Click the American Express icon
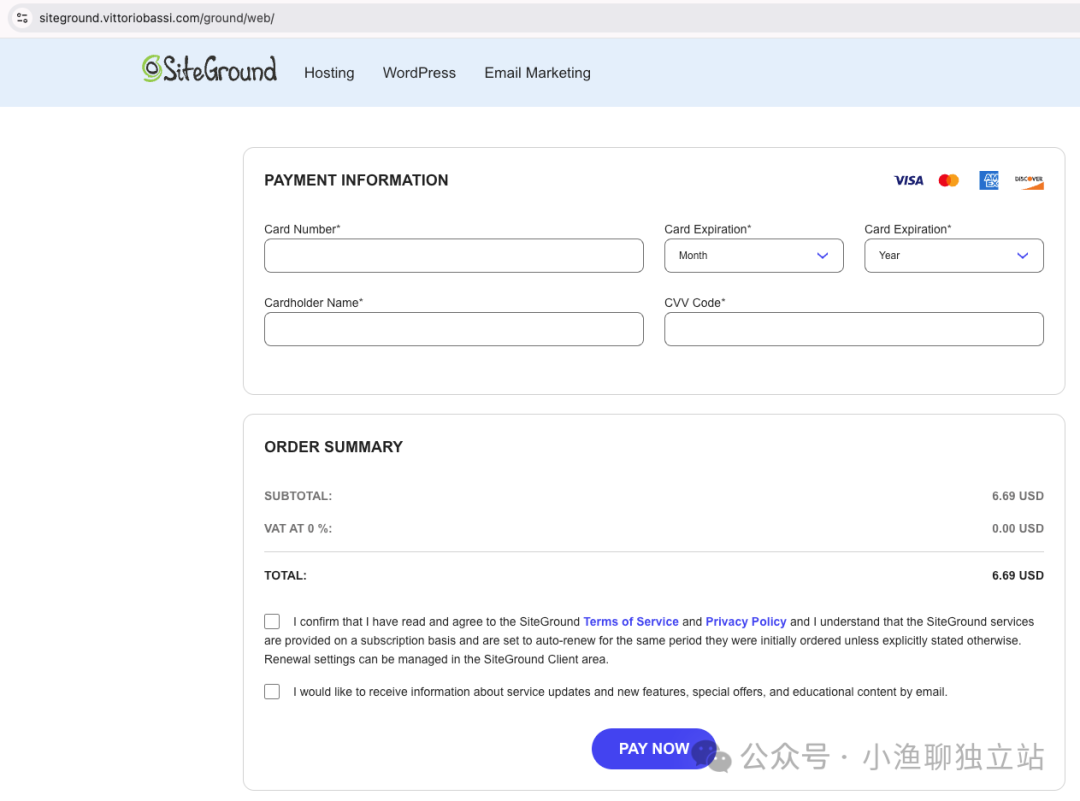The image size is (1080, 801). tap(988, 180)
